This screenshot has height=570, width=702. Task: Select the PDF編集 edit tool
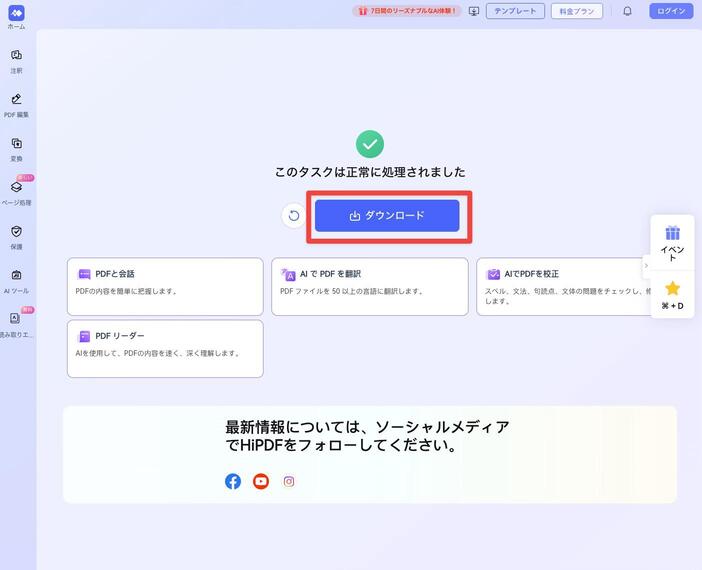17,105
